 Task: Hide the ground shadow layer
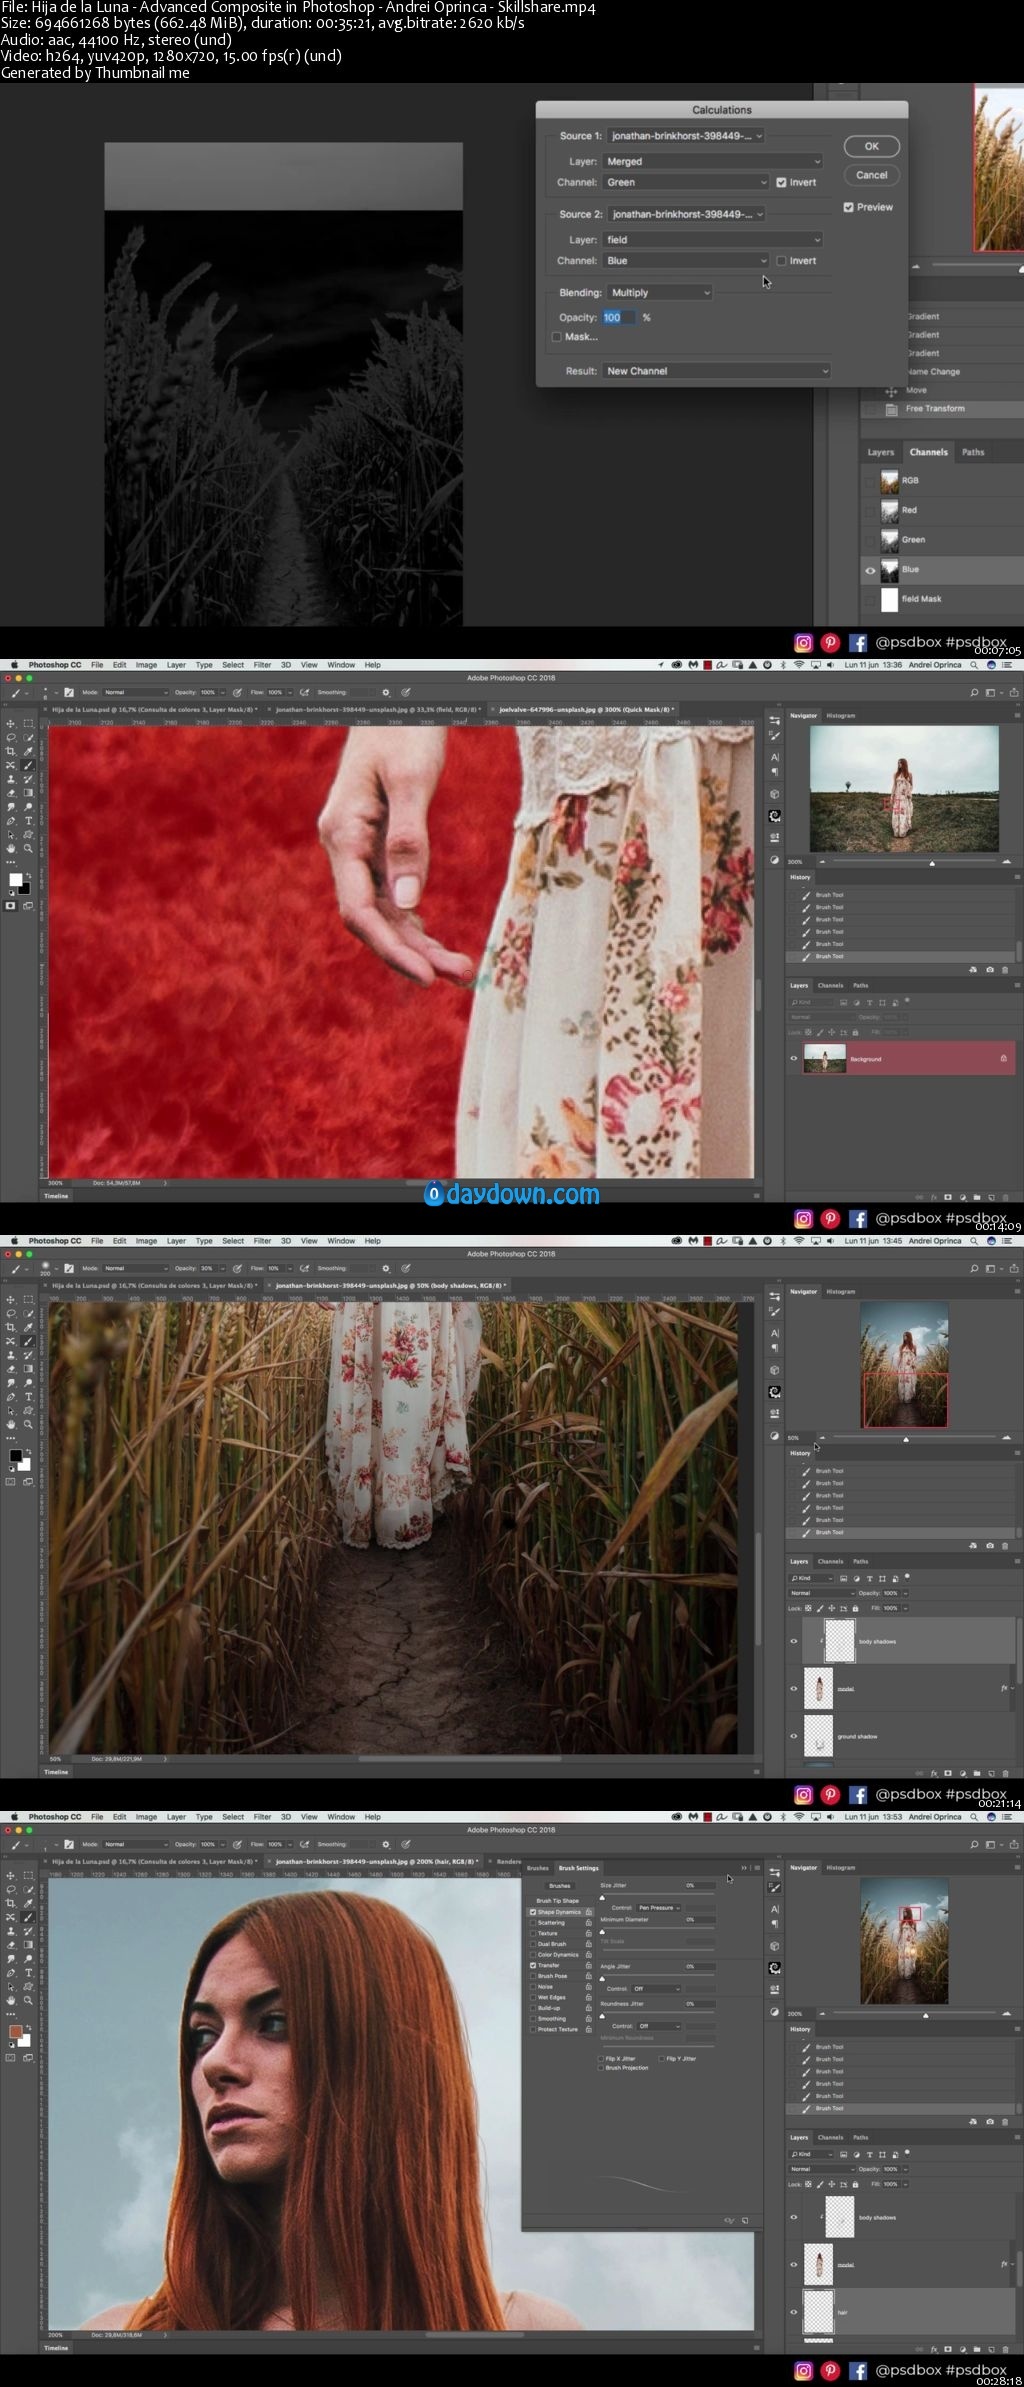794,1736
